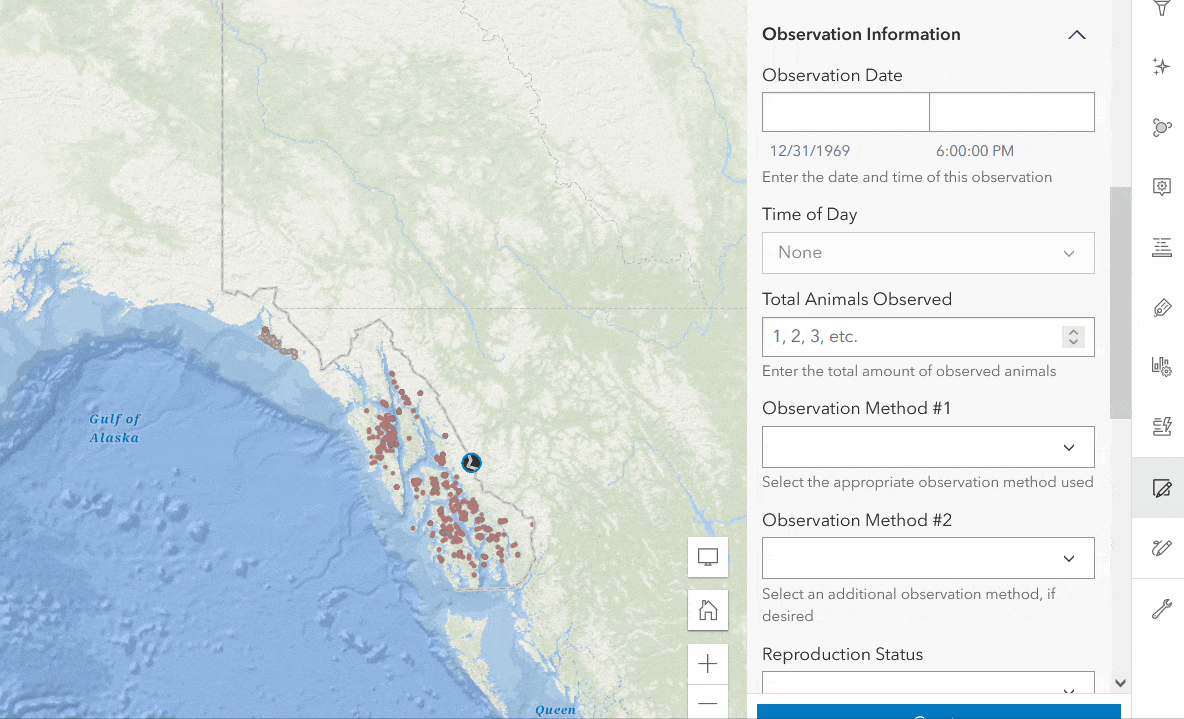Click the Observation Date time field

[x=1011, y=112]
